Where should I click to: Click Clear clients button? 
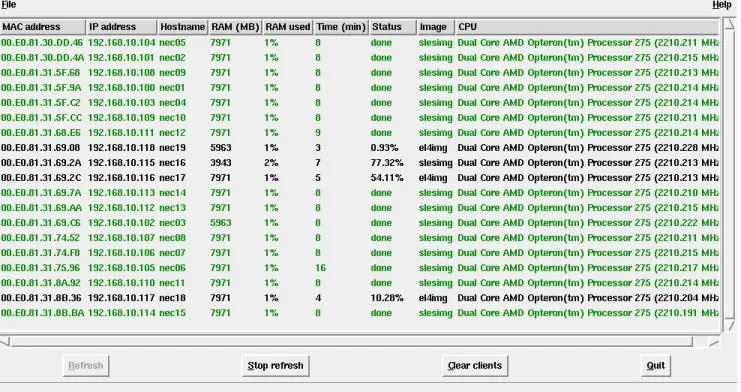475,366
